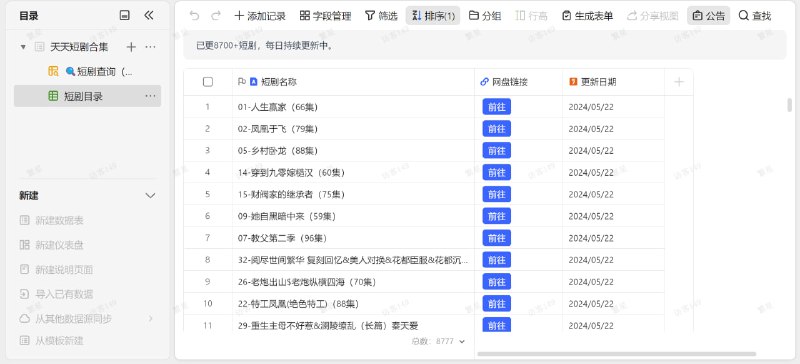Toggle the 公告 announcement button

[x=709, y=16]
